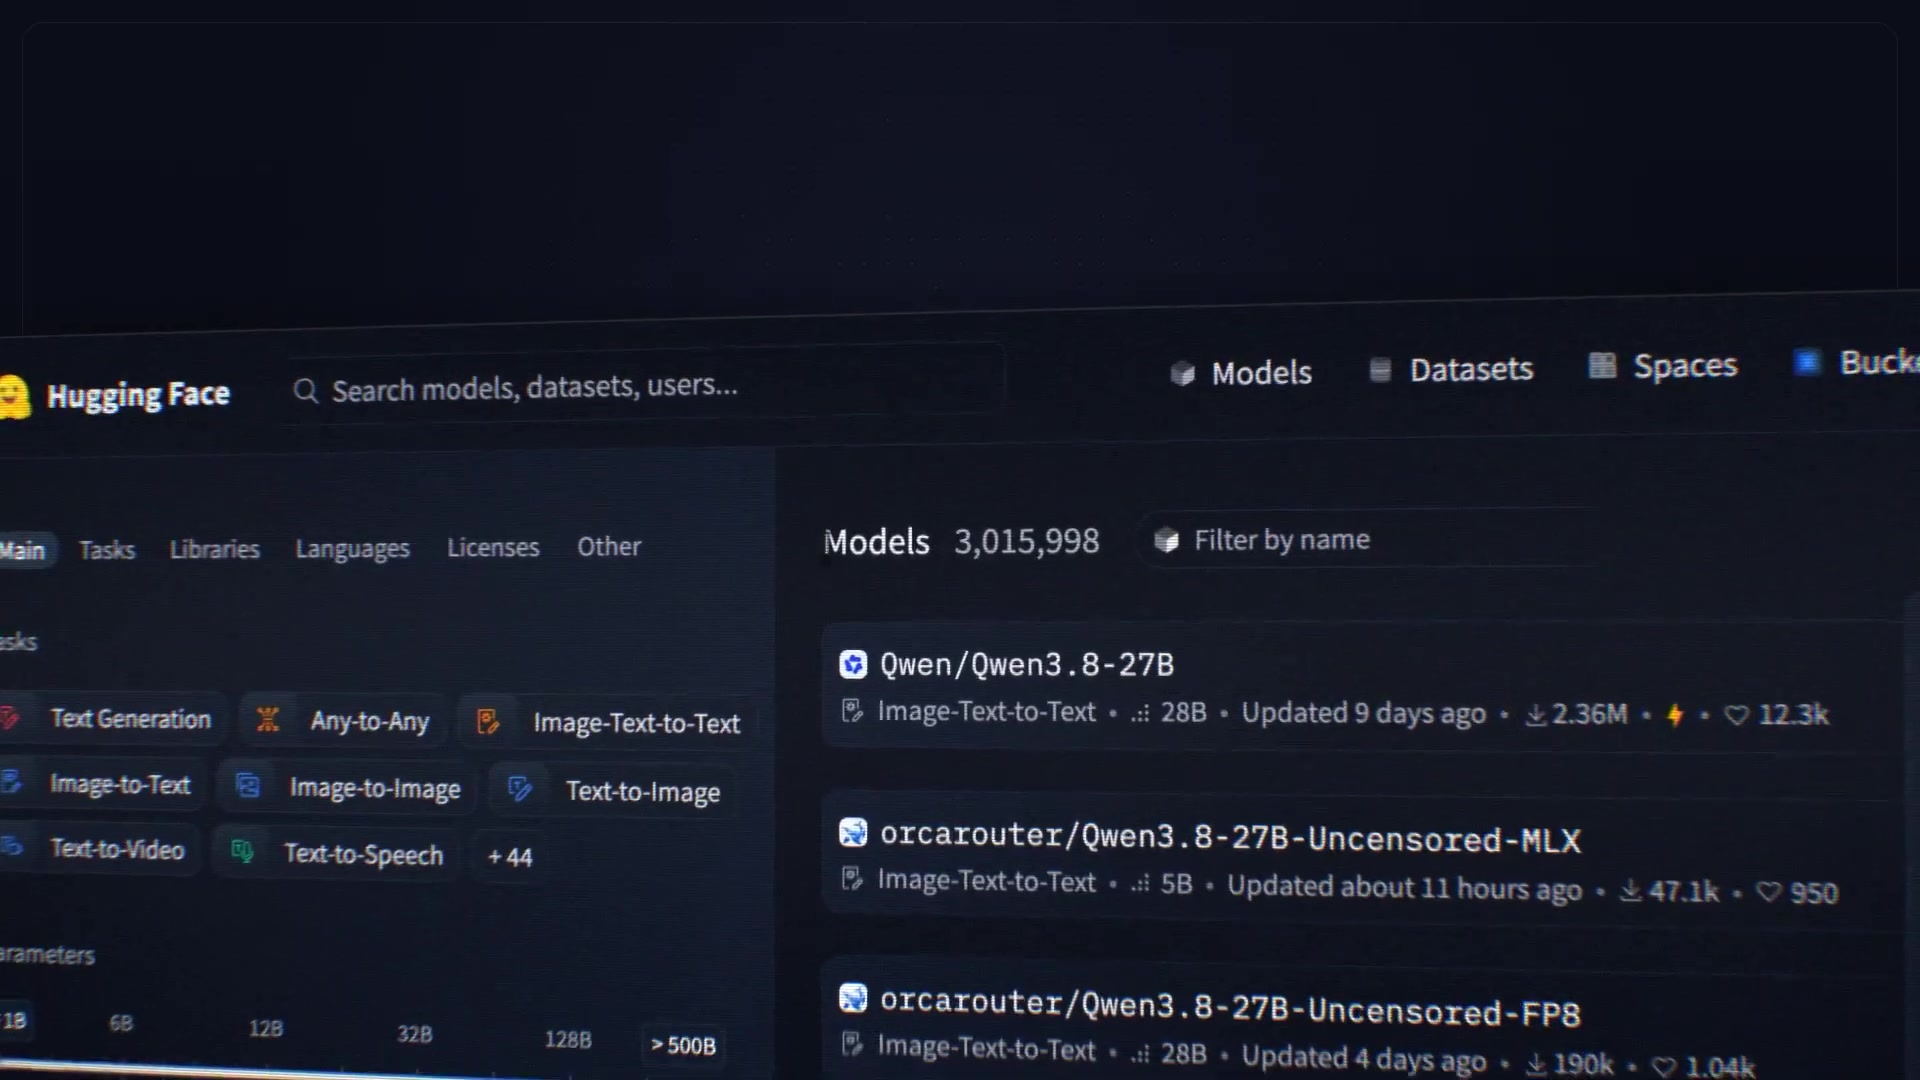Click the 3,015,998 model count

(1027, 541)
